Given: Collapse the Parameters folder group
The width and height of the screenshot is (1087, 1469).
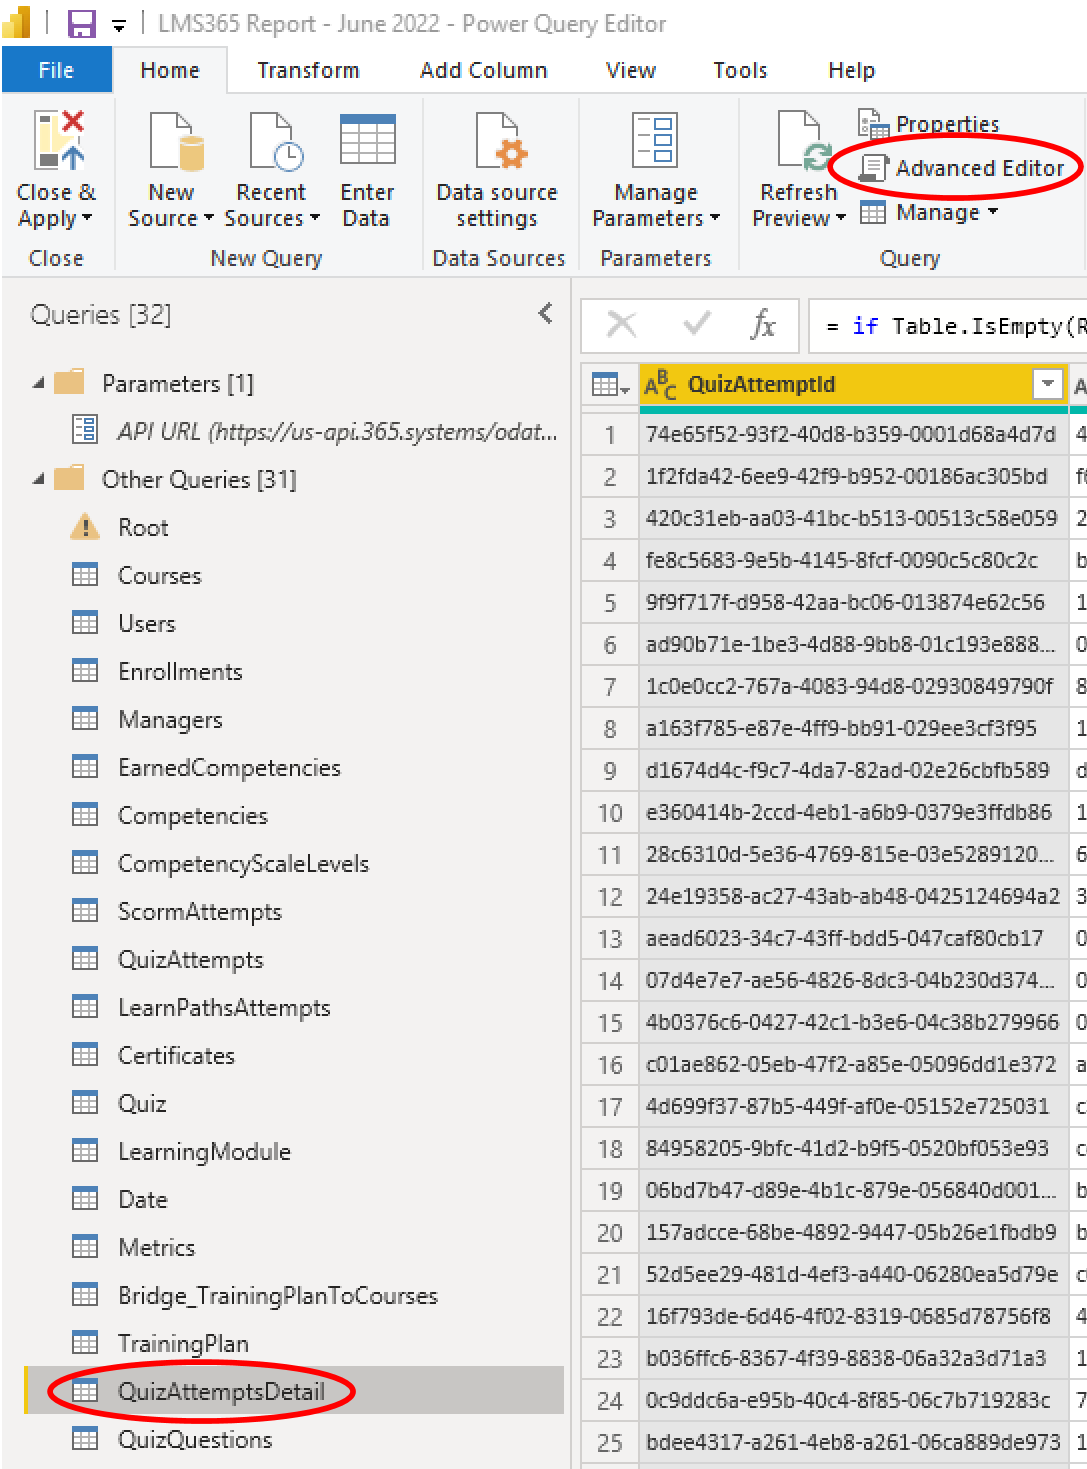Looking at the screenshot, I should (x=39, y=384).
